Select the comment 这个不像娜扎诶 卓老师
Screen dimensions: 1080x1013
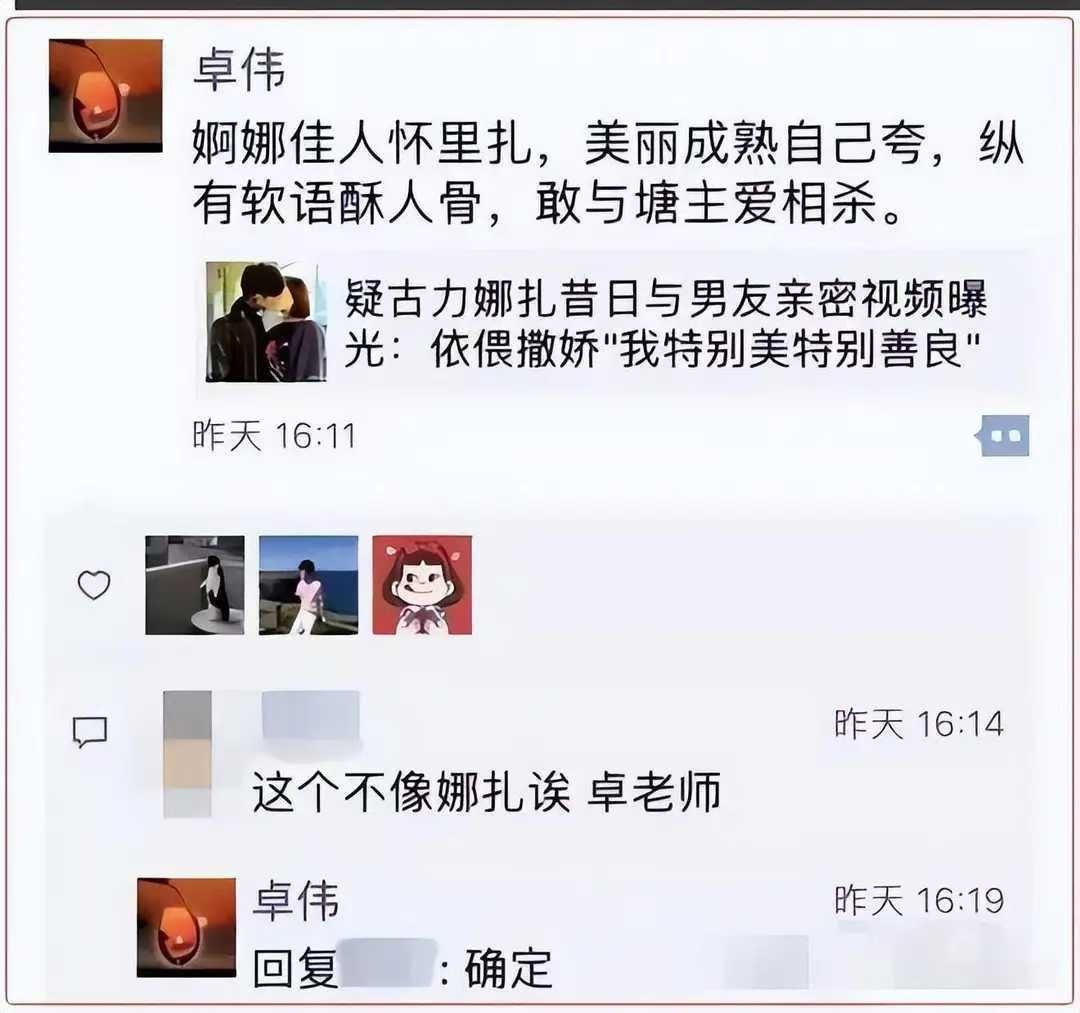point(487,792)
